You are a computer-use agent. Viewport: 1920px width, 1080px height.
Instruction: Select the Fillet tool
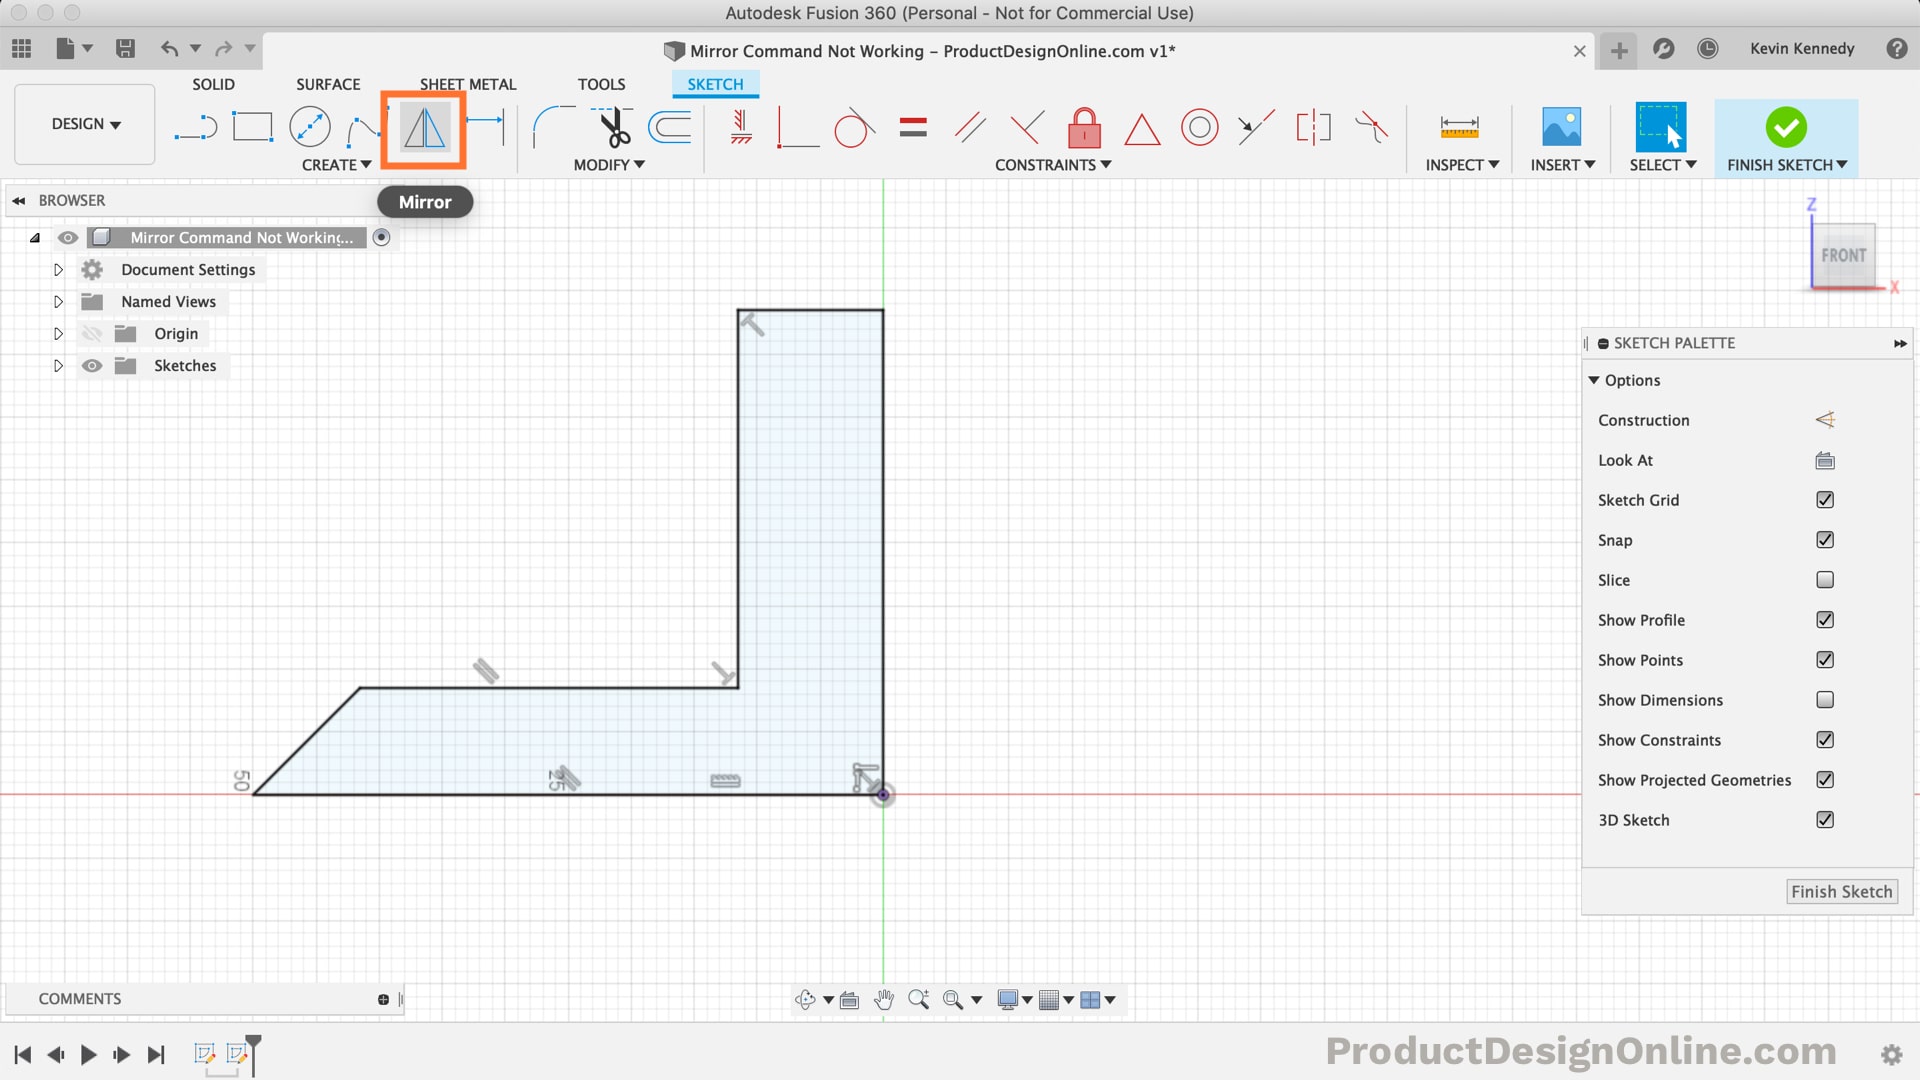(x=553, y=126)
